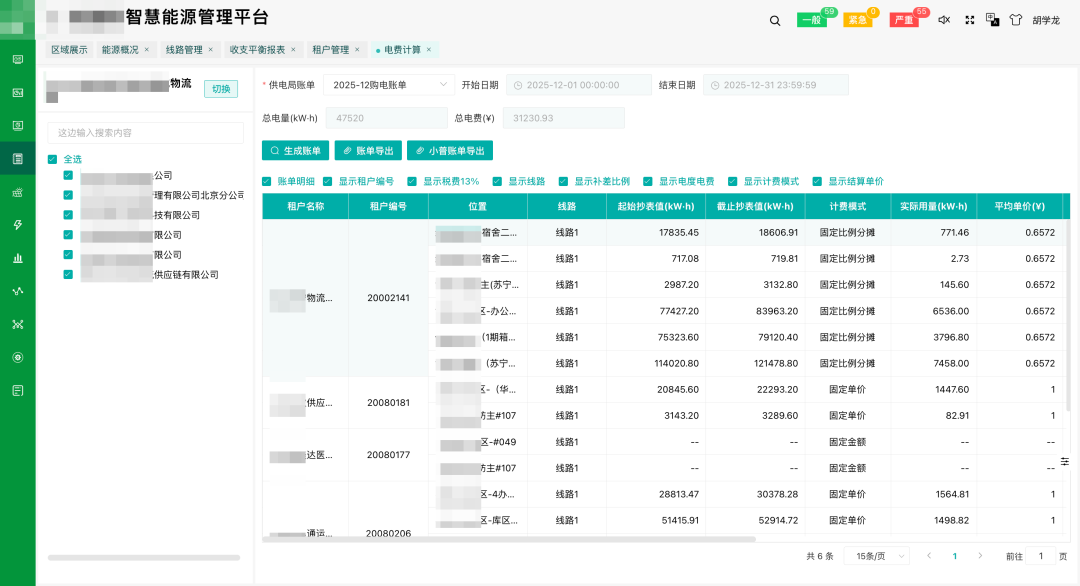The image size is (1080, 586).
Task: Open the red 严重 alarm badge
Action: (x=904, y=20)
